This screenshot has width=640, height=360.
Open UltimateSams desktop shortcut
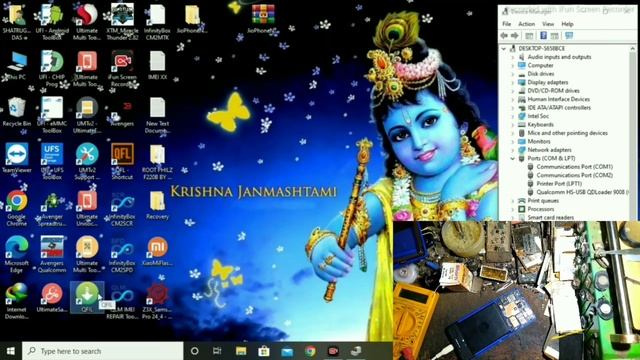point(52,298)
